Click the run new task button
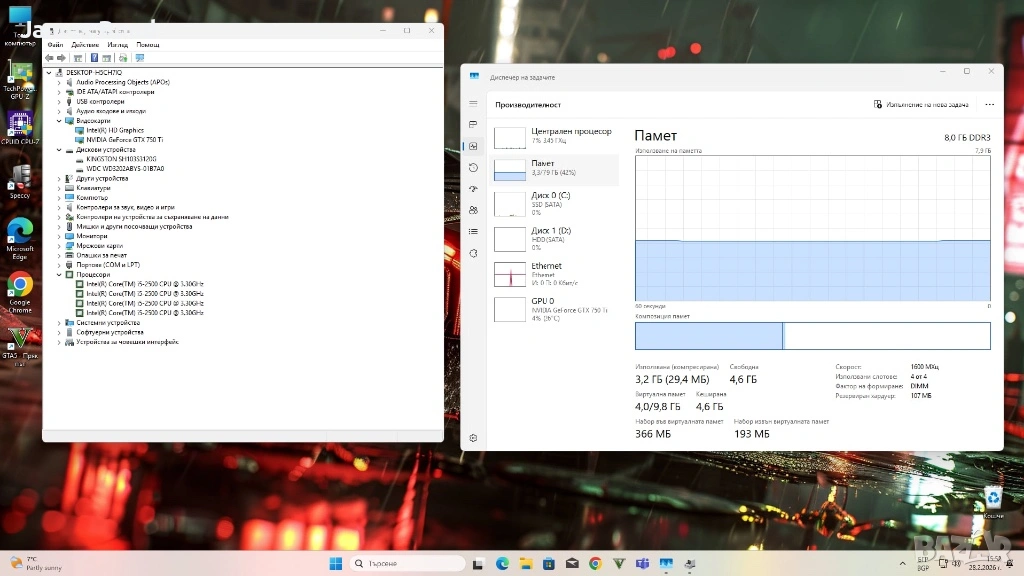Viewport: 1024px width, 576px height. point(921,104)
